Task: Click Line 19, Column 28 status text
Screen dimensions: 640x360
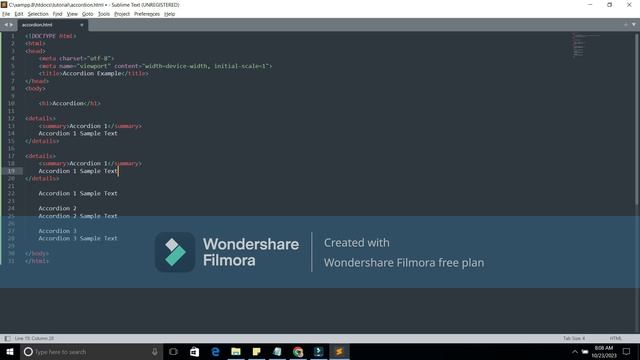Action: point(34,338)
